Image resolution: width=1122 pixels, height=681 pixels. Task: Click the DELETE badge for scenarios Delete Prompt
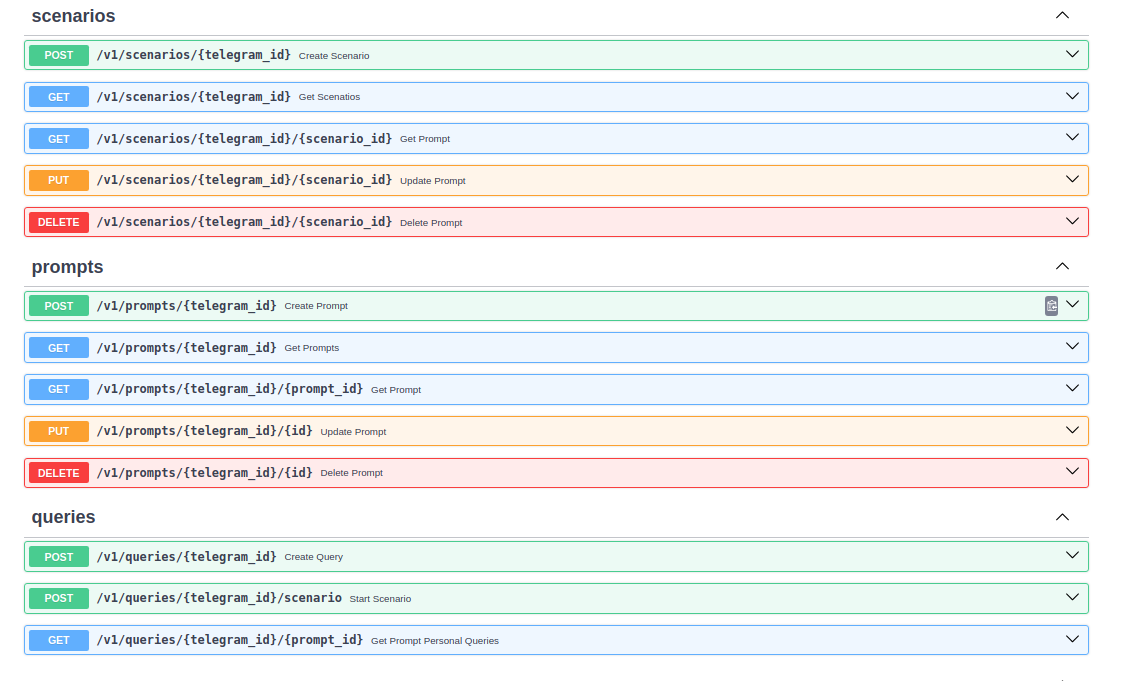coord(59,222)
